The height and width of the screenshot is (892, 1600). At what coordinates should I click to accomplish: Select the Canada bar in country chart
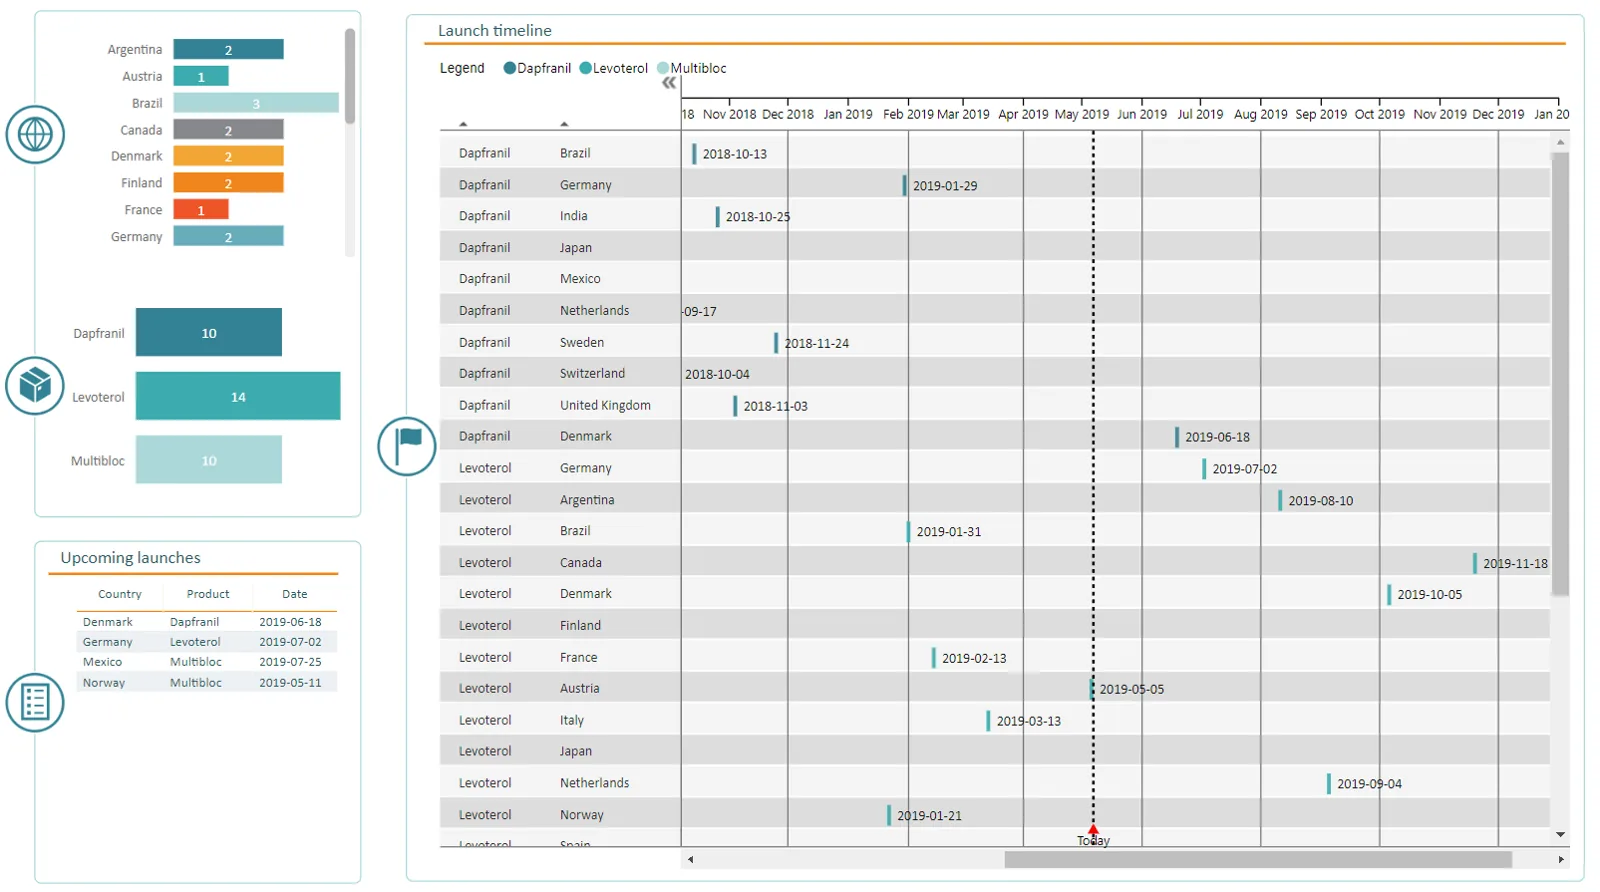[228, 130]
